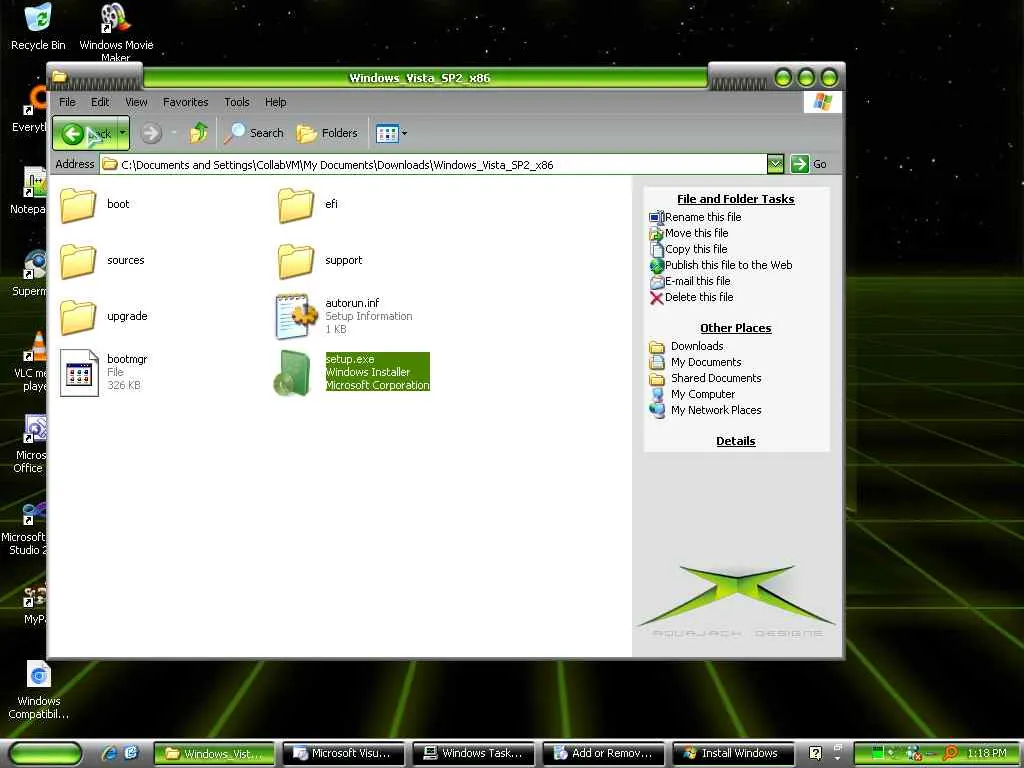1024x768 pixels.
Task: Select the support folder
Action: (x=320, y=261)
